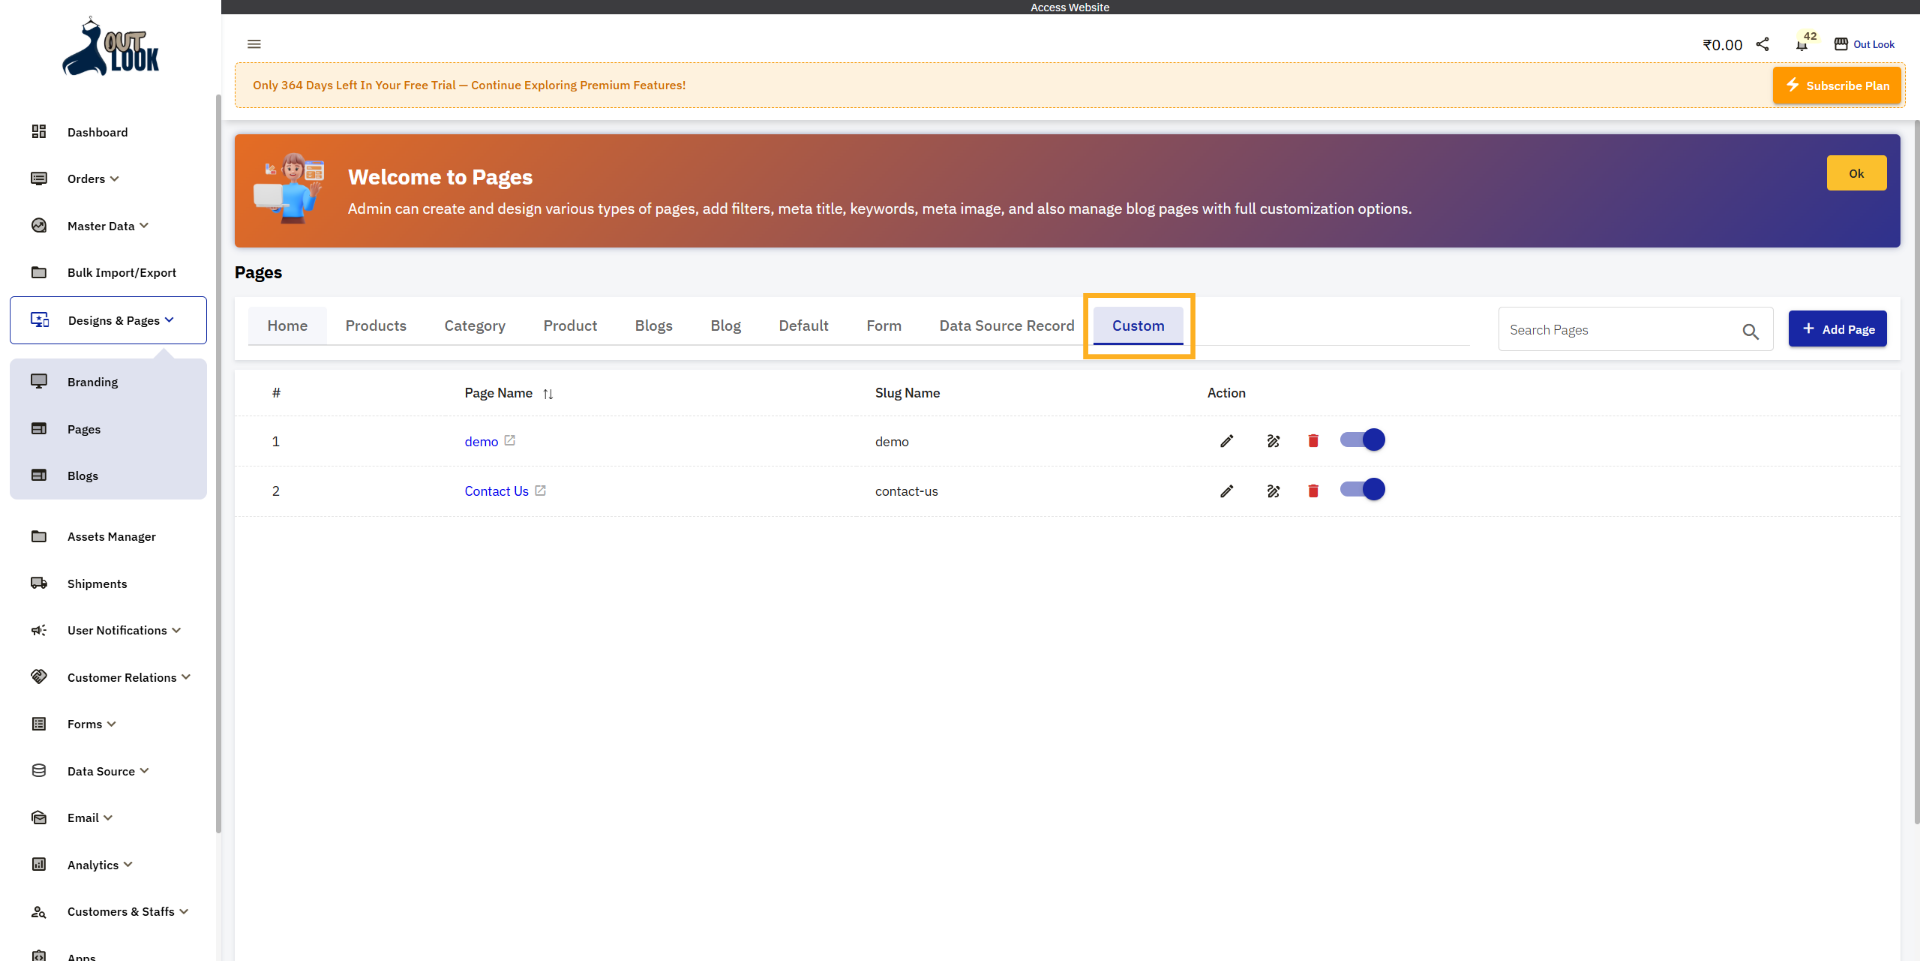Click the share icon in the top bar
The height and width of the screenshot is (961, 1920).
(x=1762, y=44)
